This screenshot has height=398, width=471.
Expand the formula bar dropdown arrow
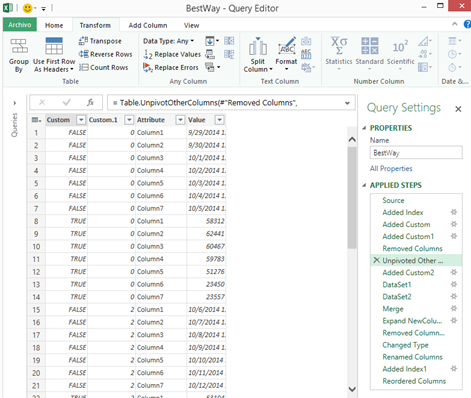click(347, 103)
